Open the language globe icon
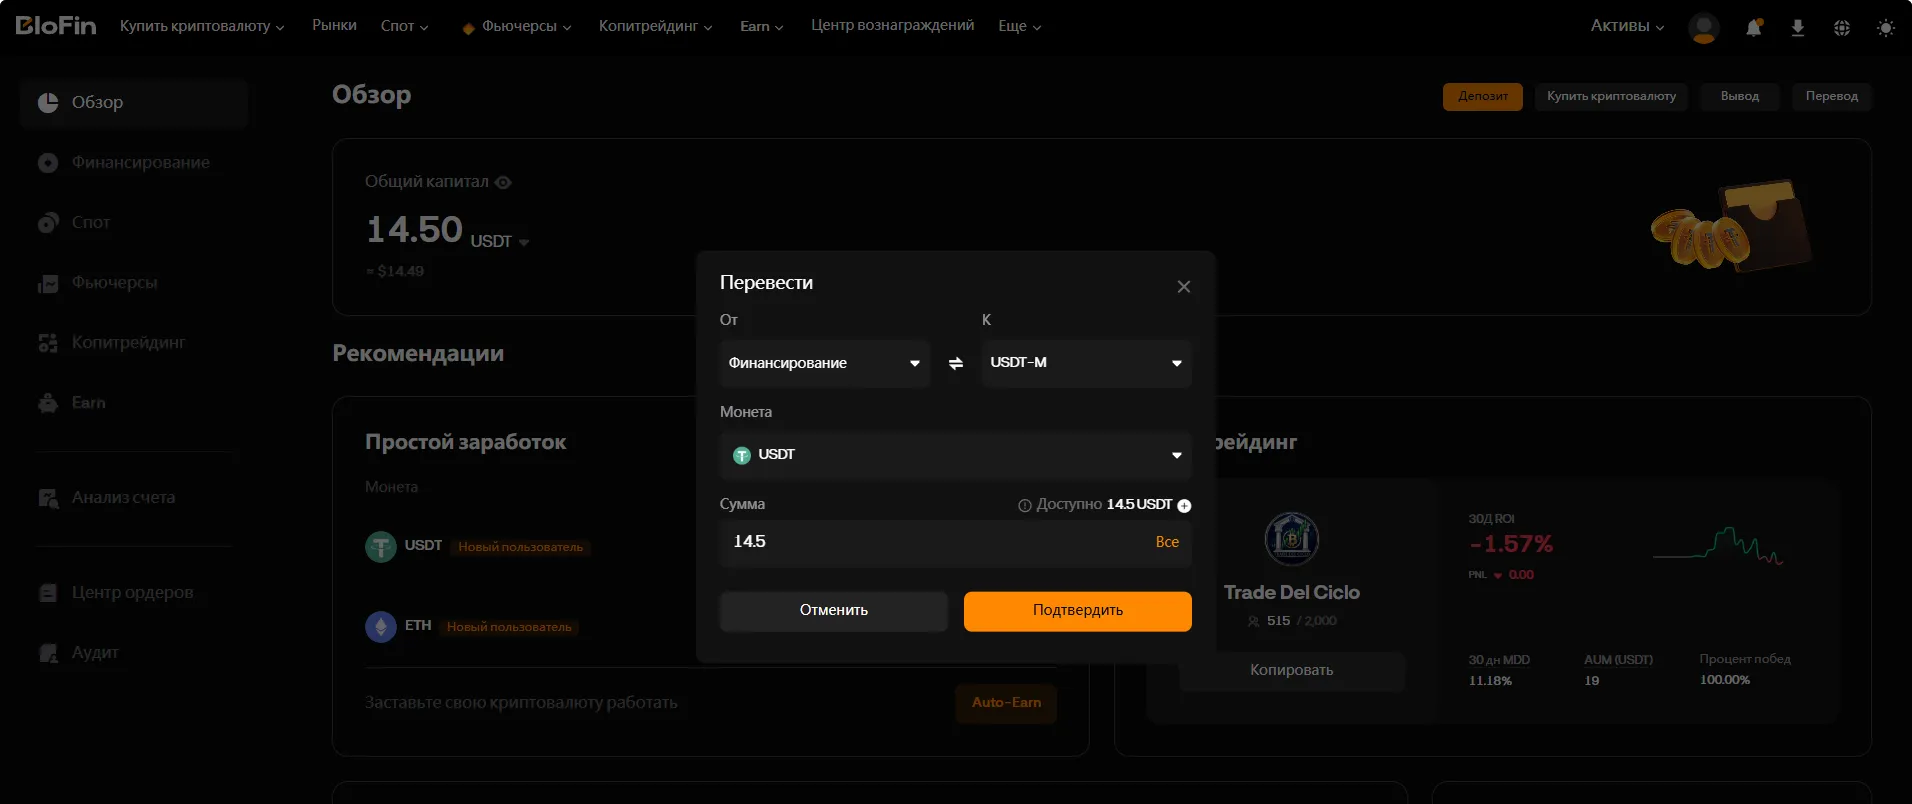This screenshot has height=804, width=1912. click(x=1842, y=28)
